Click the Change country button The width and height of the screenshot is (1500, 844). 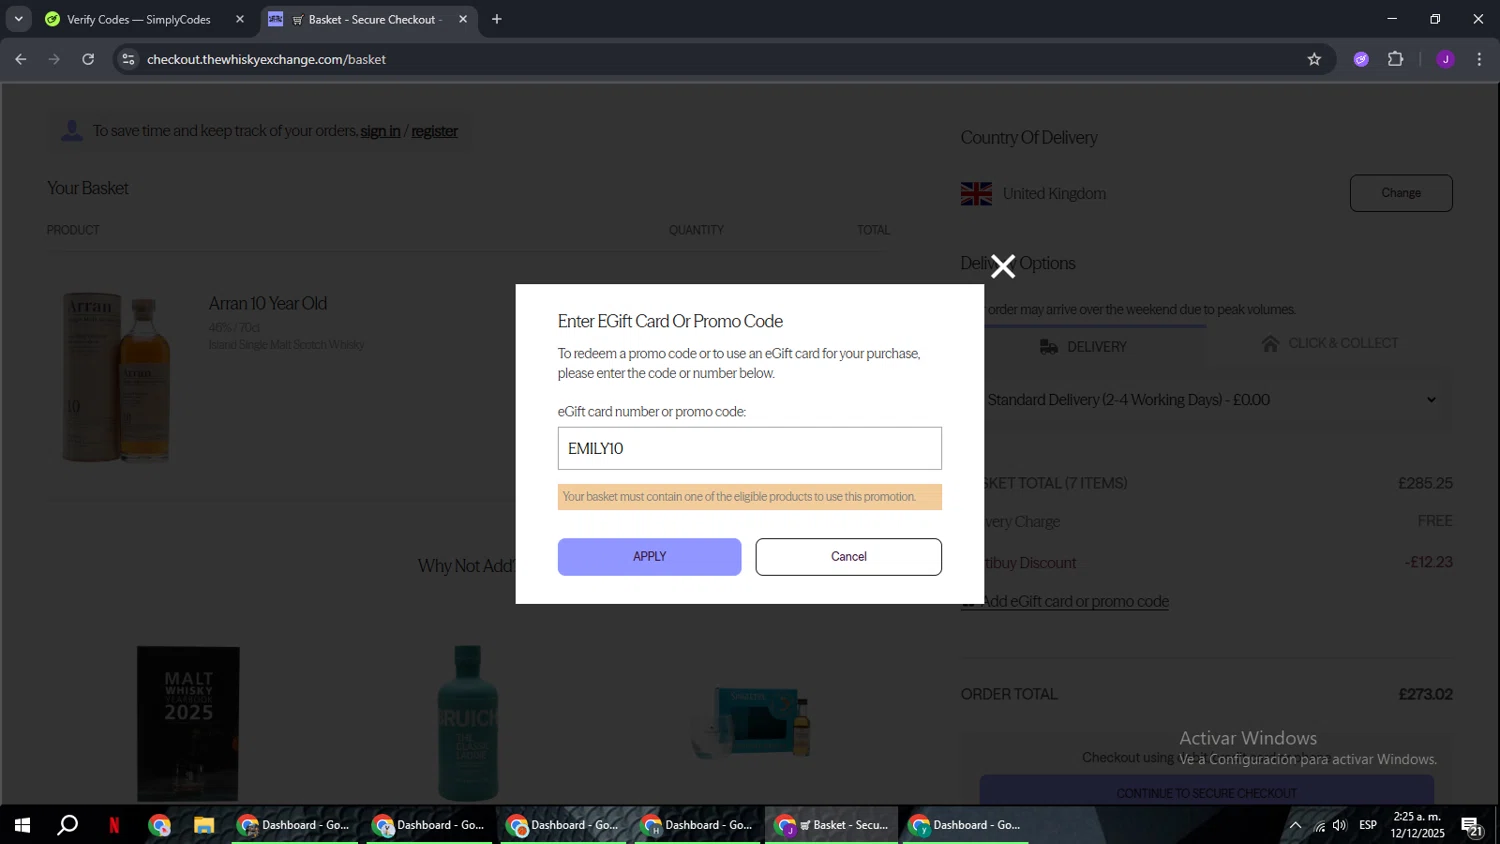[1401, 193]
